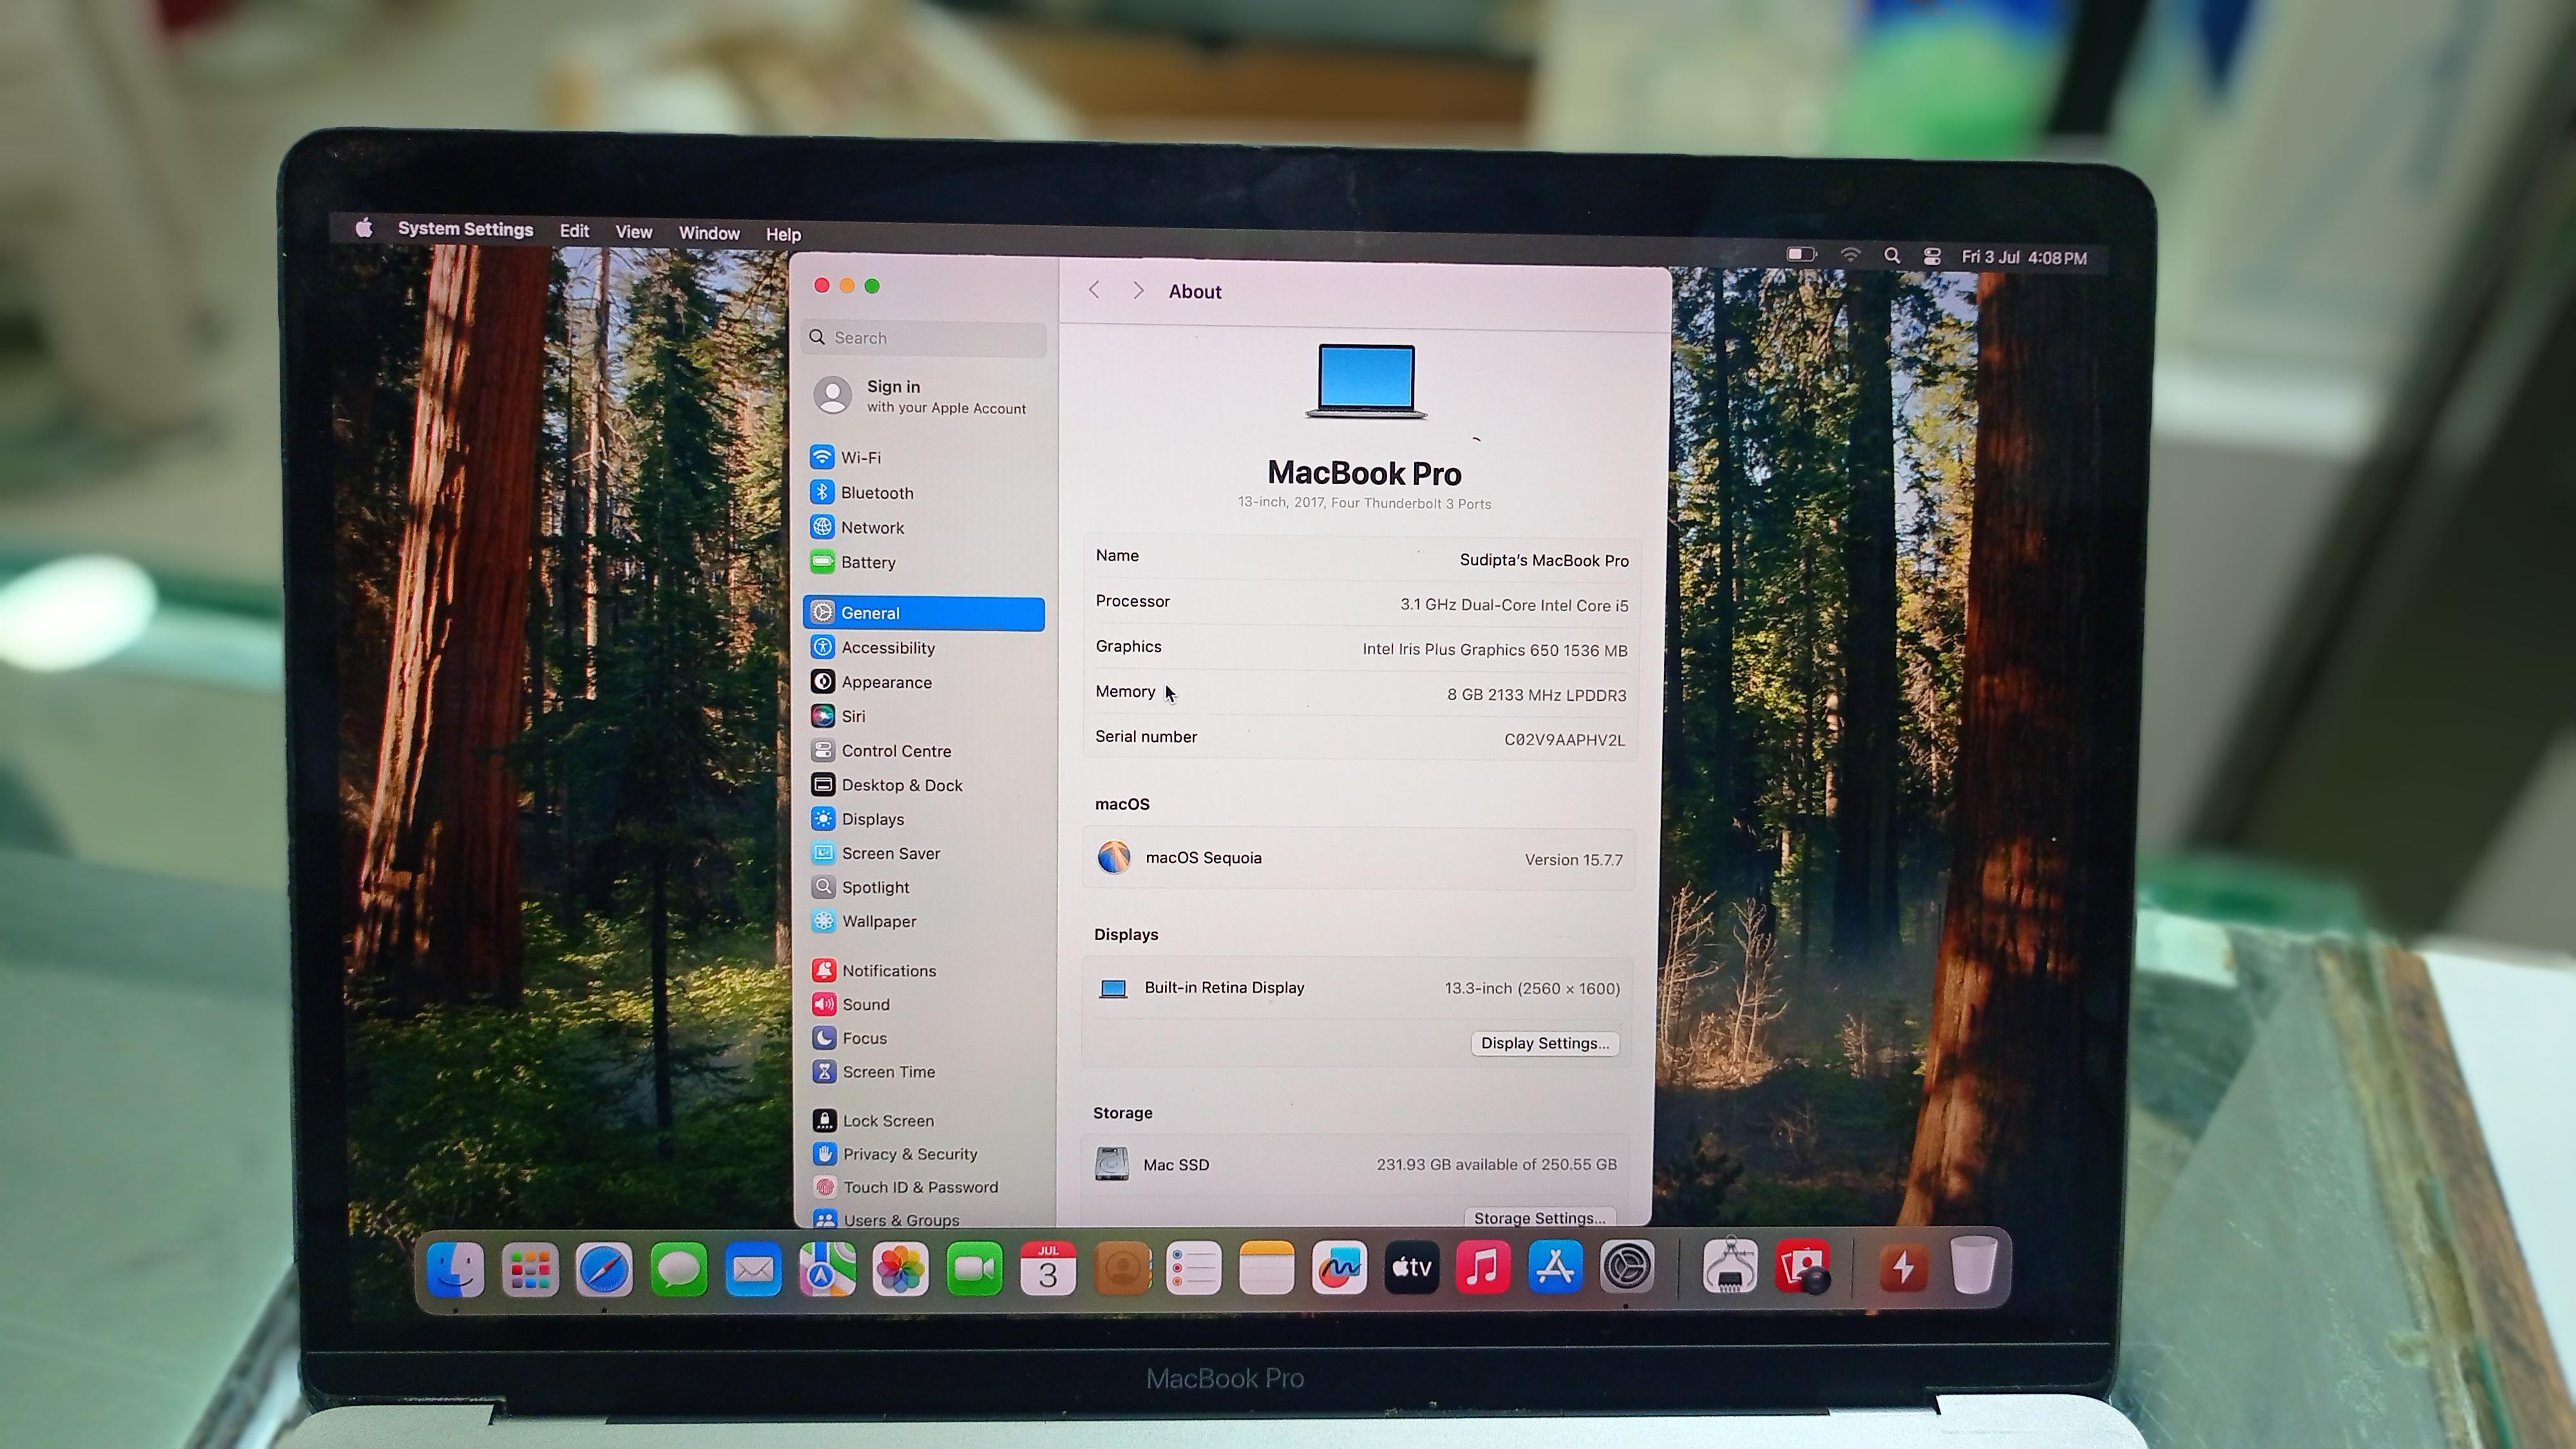Click the date and time in the menu bar

(2024, 257)
